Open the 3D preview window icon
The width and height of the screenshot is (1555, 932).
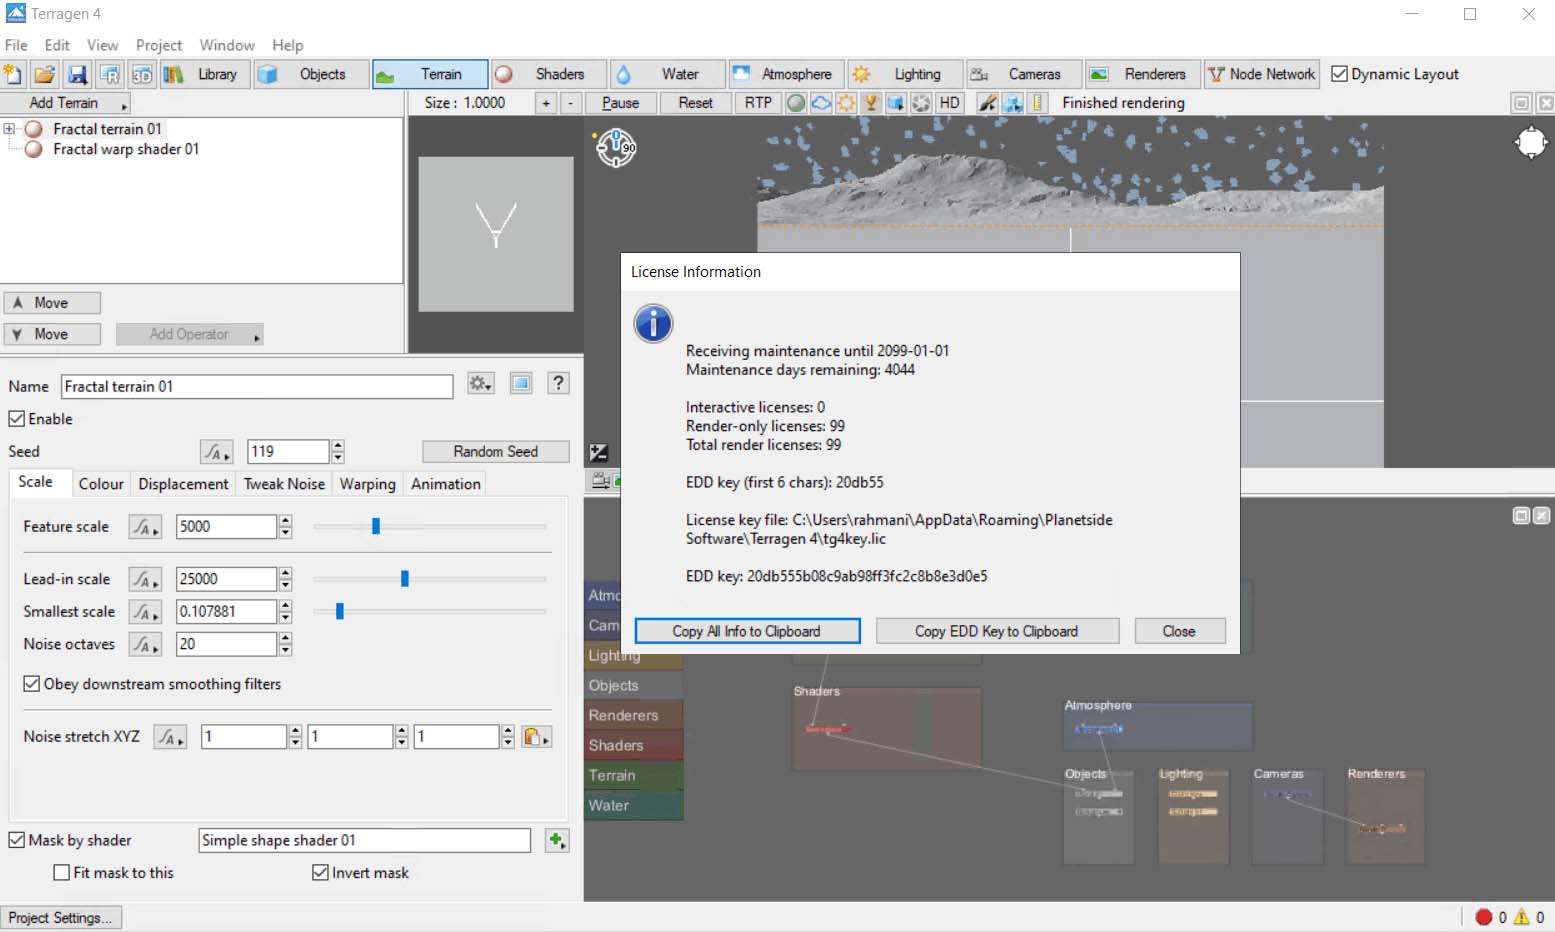(142, 75)
